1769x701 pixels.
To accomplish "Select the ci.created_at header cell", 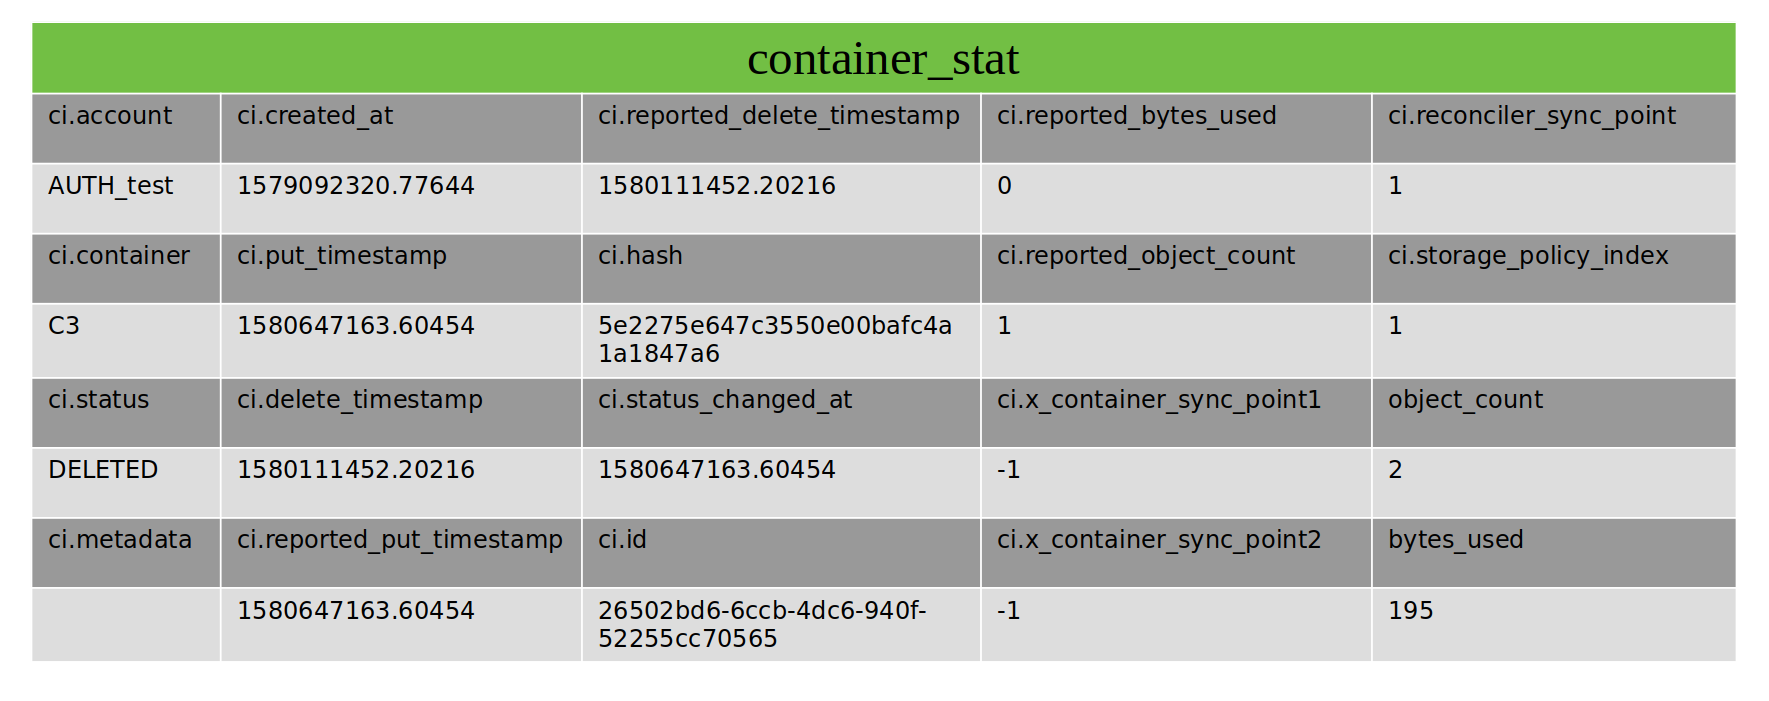I will 315,116.
